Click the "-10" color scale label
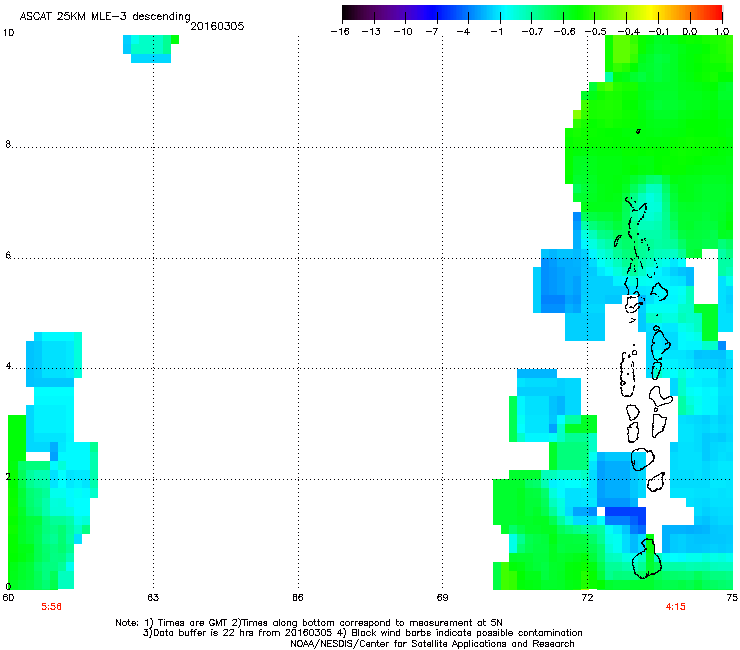 click(403, 32)
